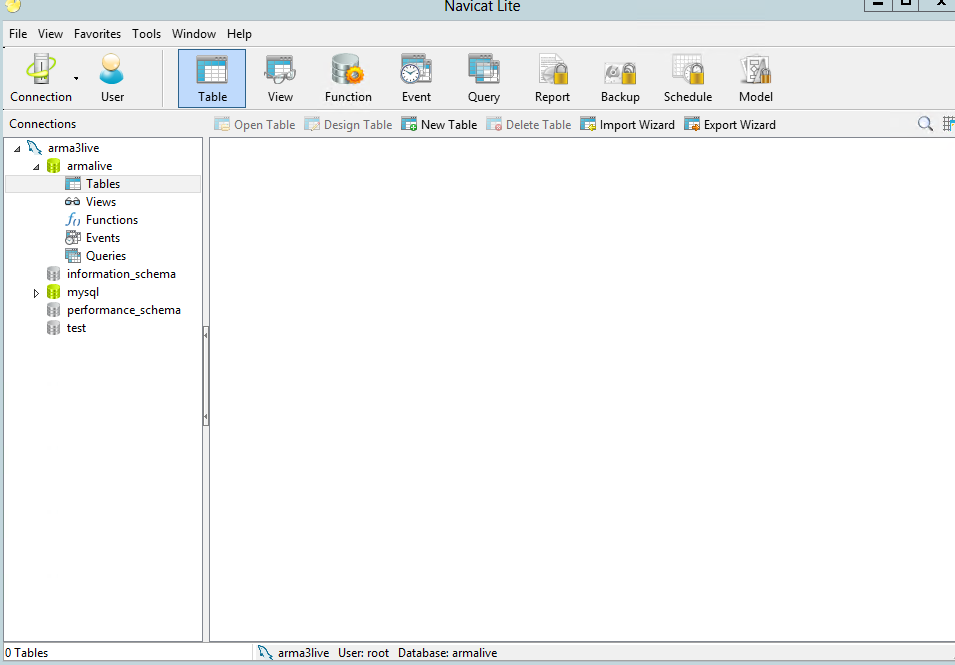Open the Connection dropdown arrow

76,78
